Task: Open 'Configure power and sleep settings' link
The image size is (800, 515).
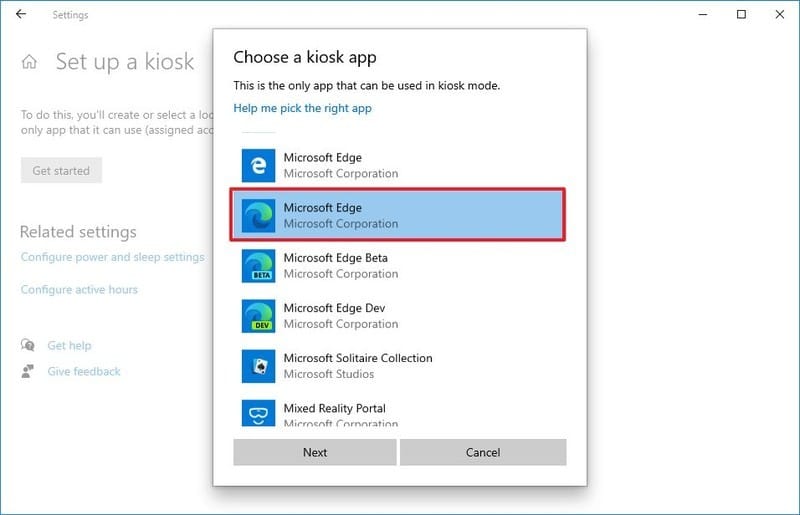Action: click(x=112, y=257)
